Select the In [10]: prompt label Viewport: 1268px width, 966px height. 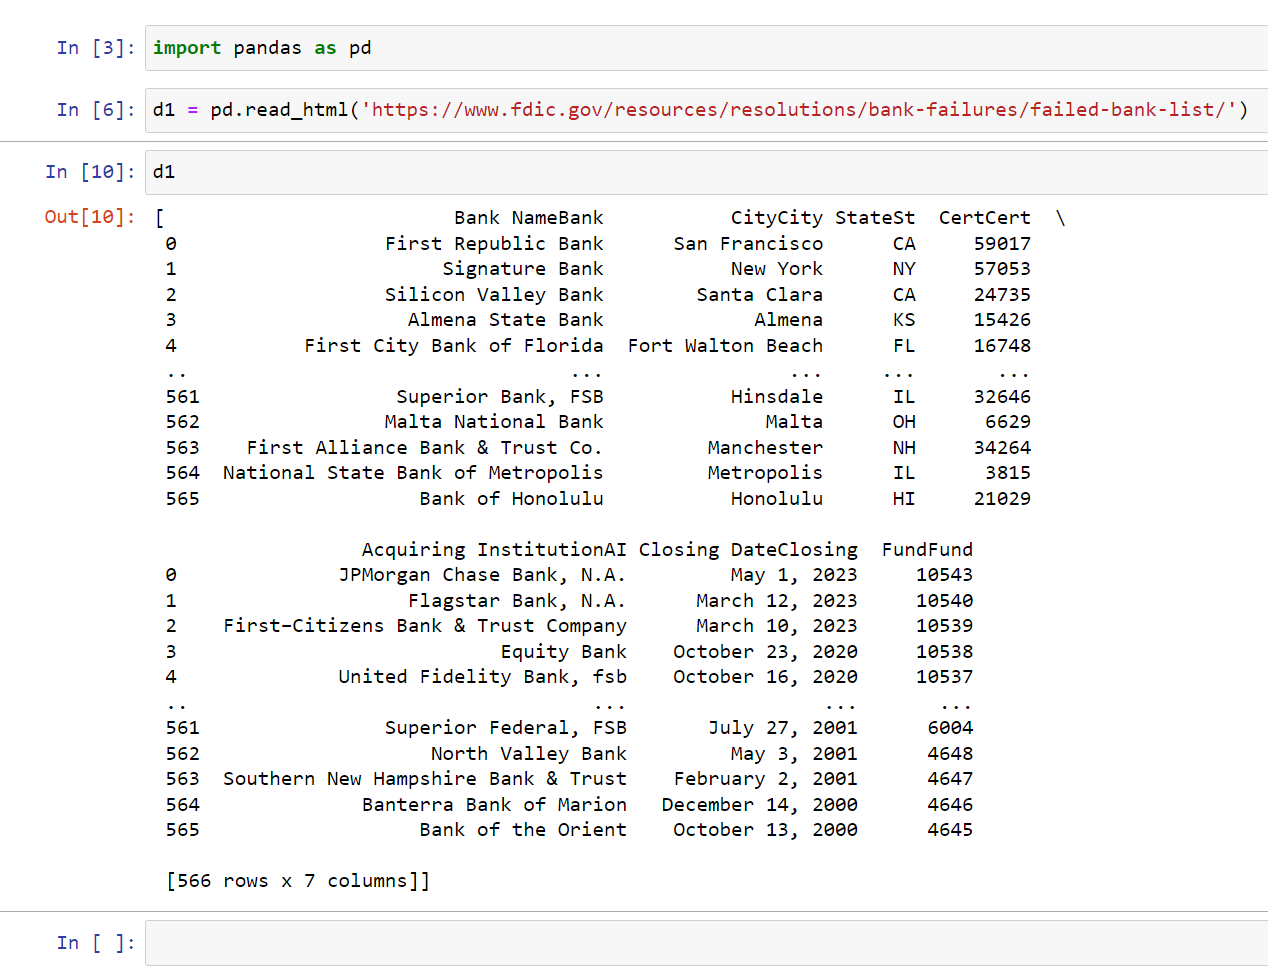click(x=90, y=172)
